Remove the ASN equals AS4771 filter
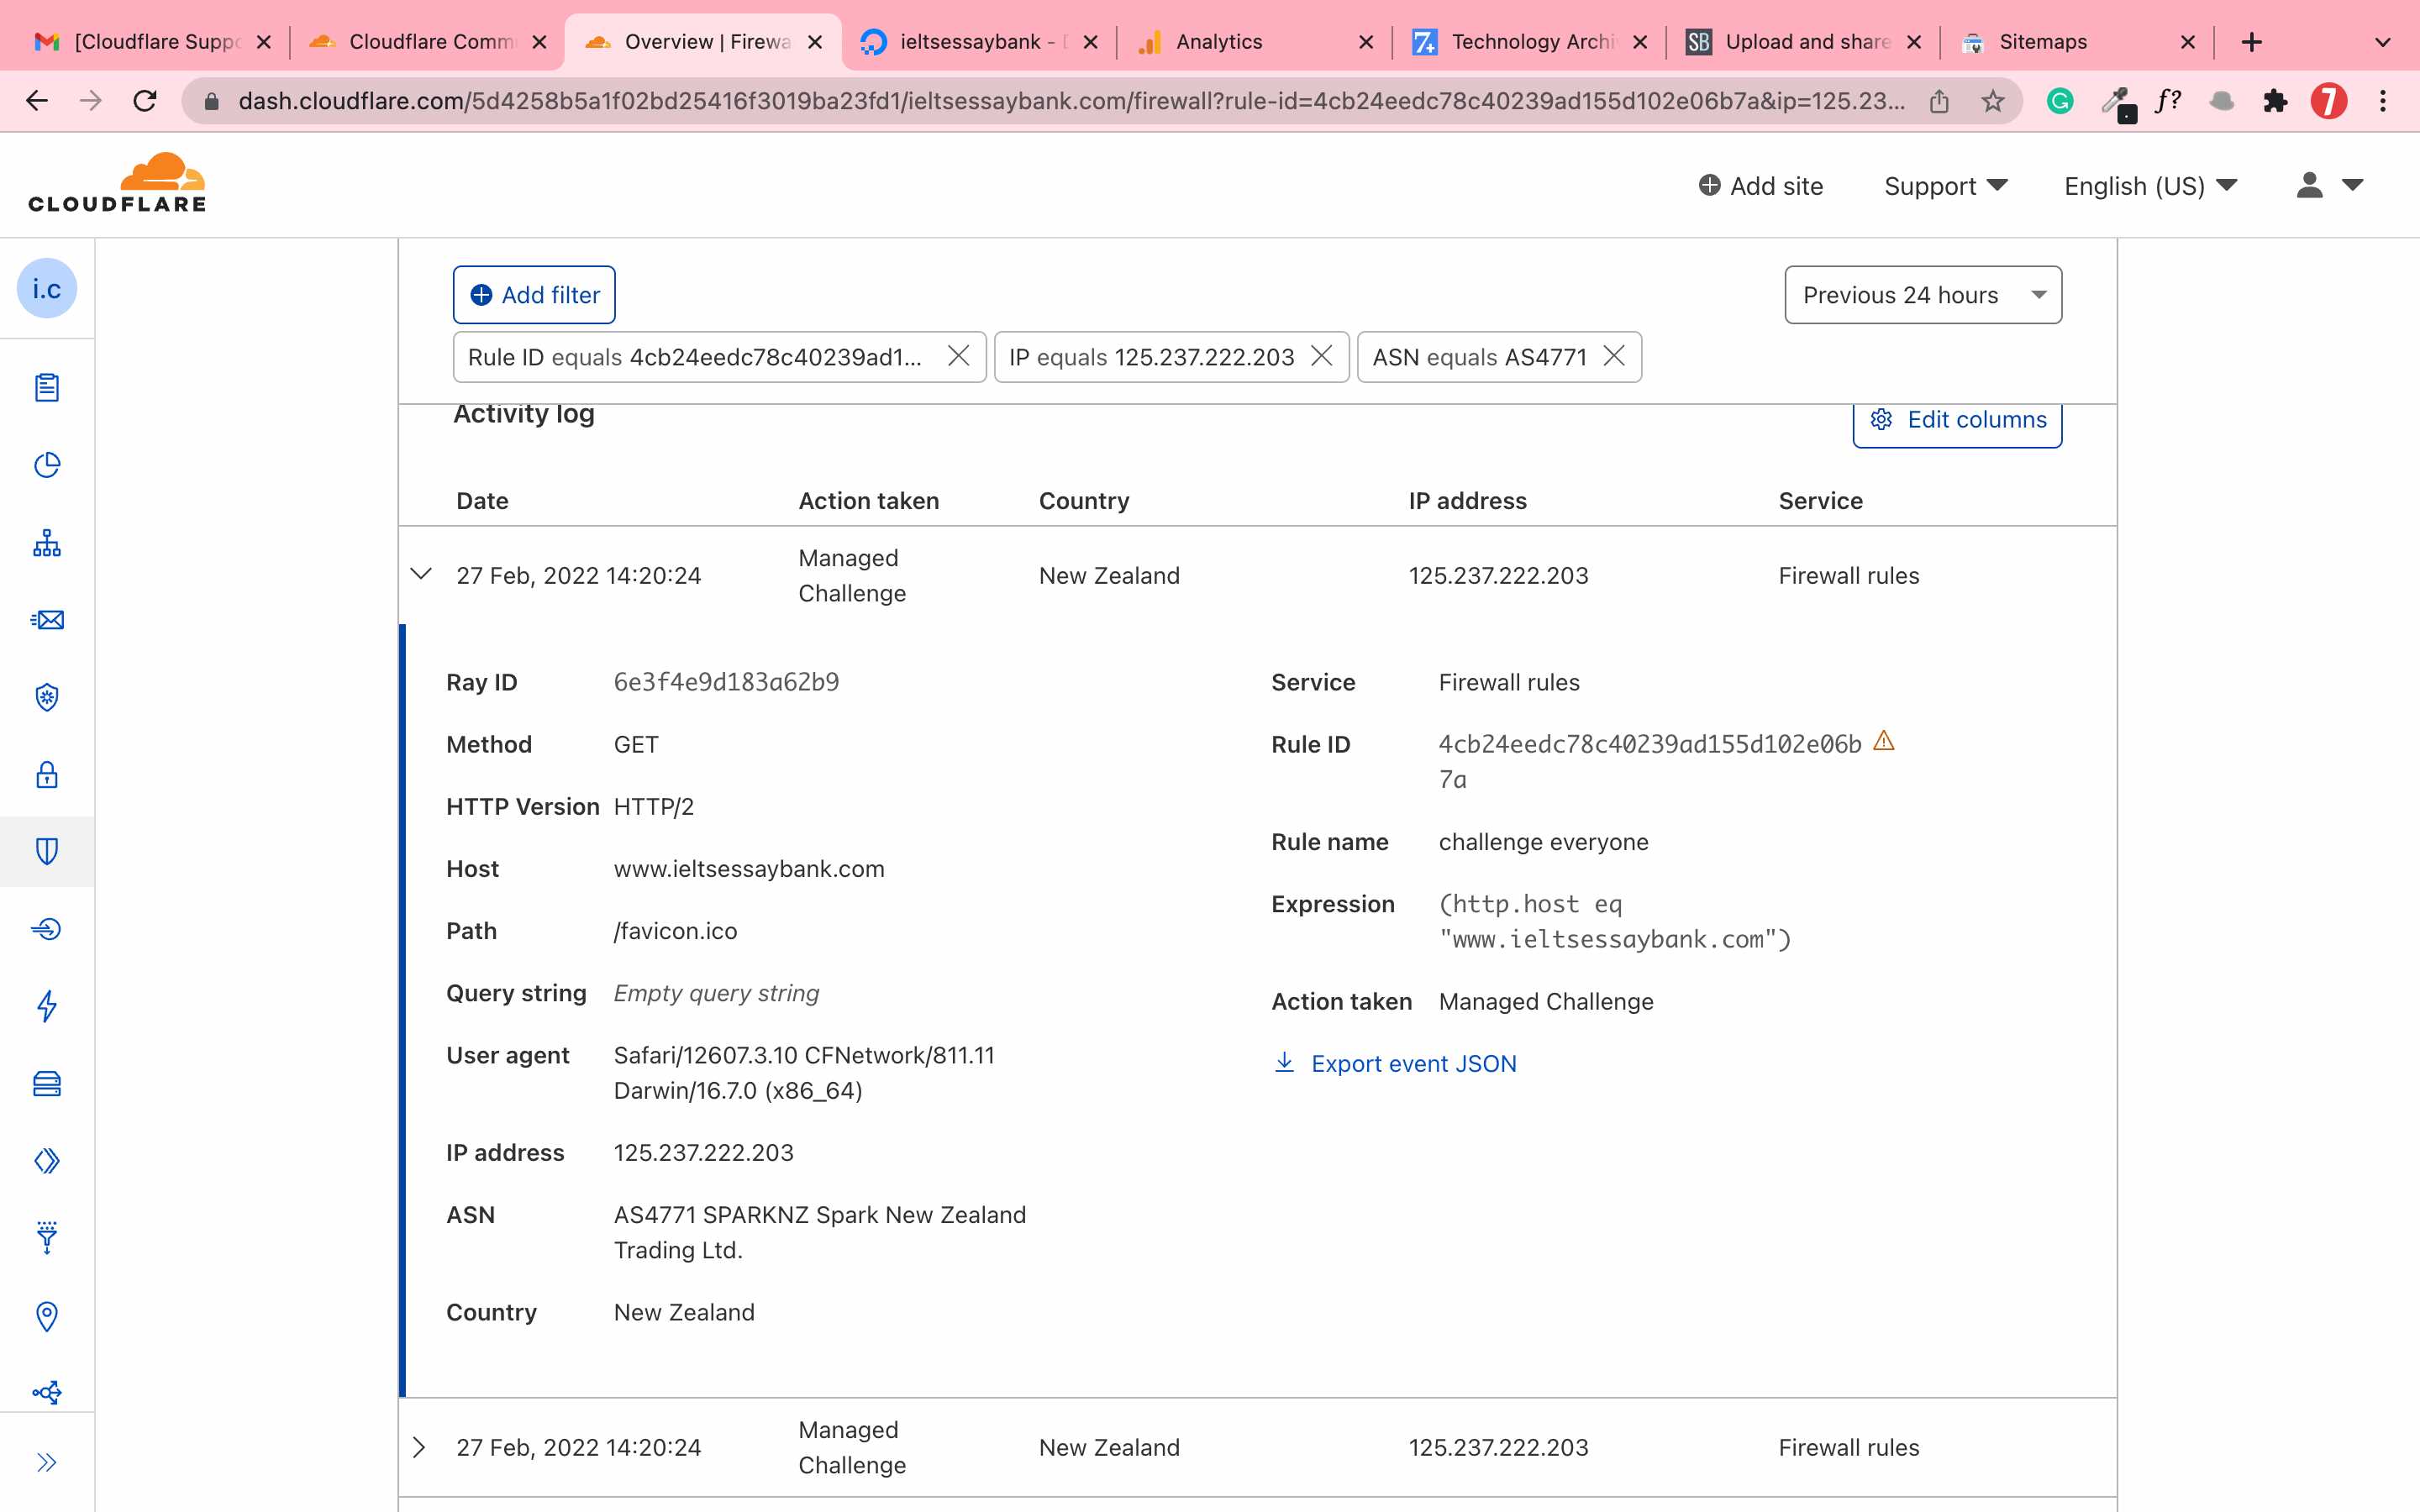The width and height of the screenshot is (2420, 1512). 1613,356
